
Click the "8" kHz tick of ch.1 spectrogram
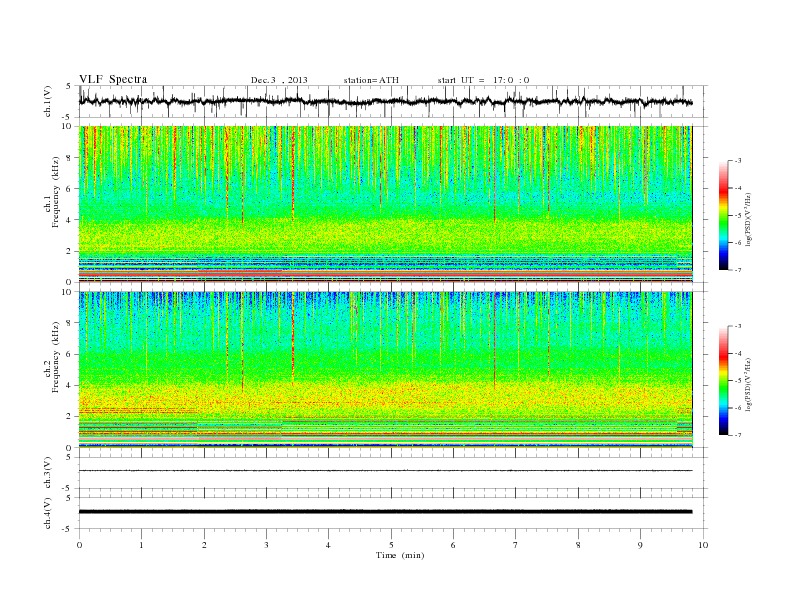(x=69, y=158)
